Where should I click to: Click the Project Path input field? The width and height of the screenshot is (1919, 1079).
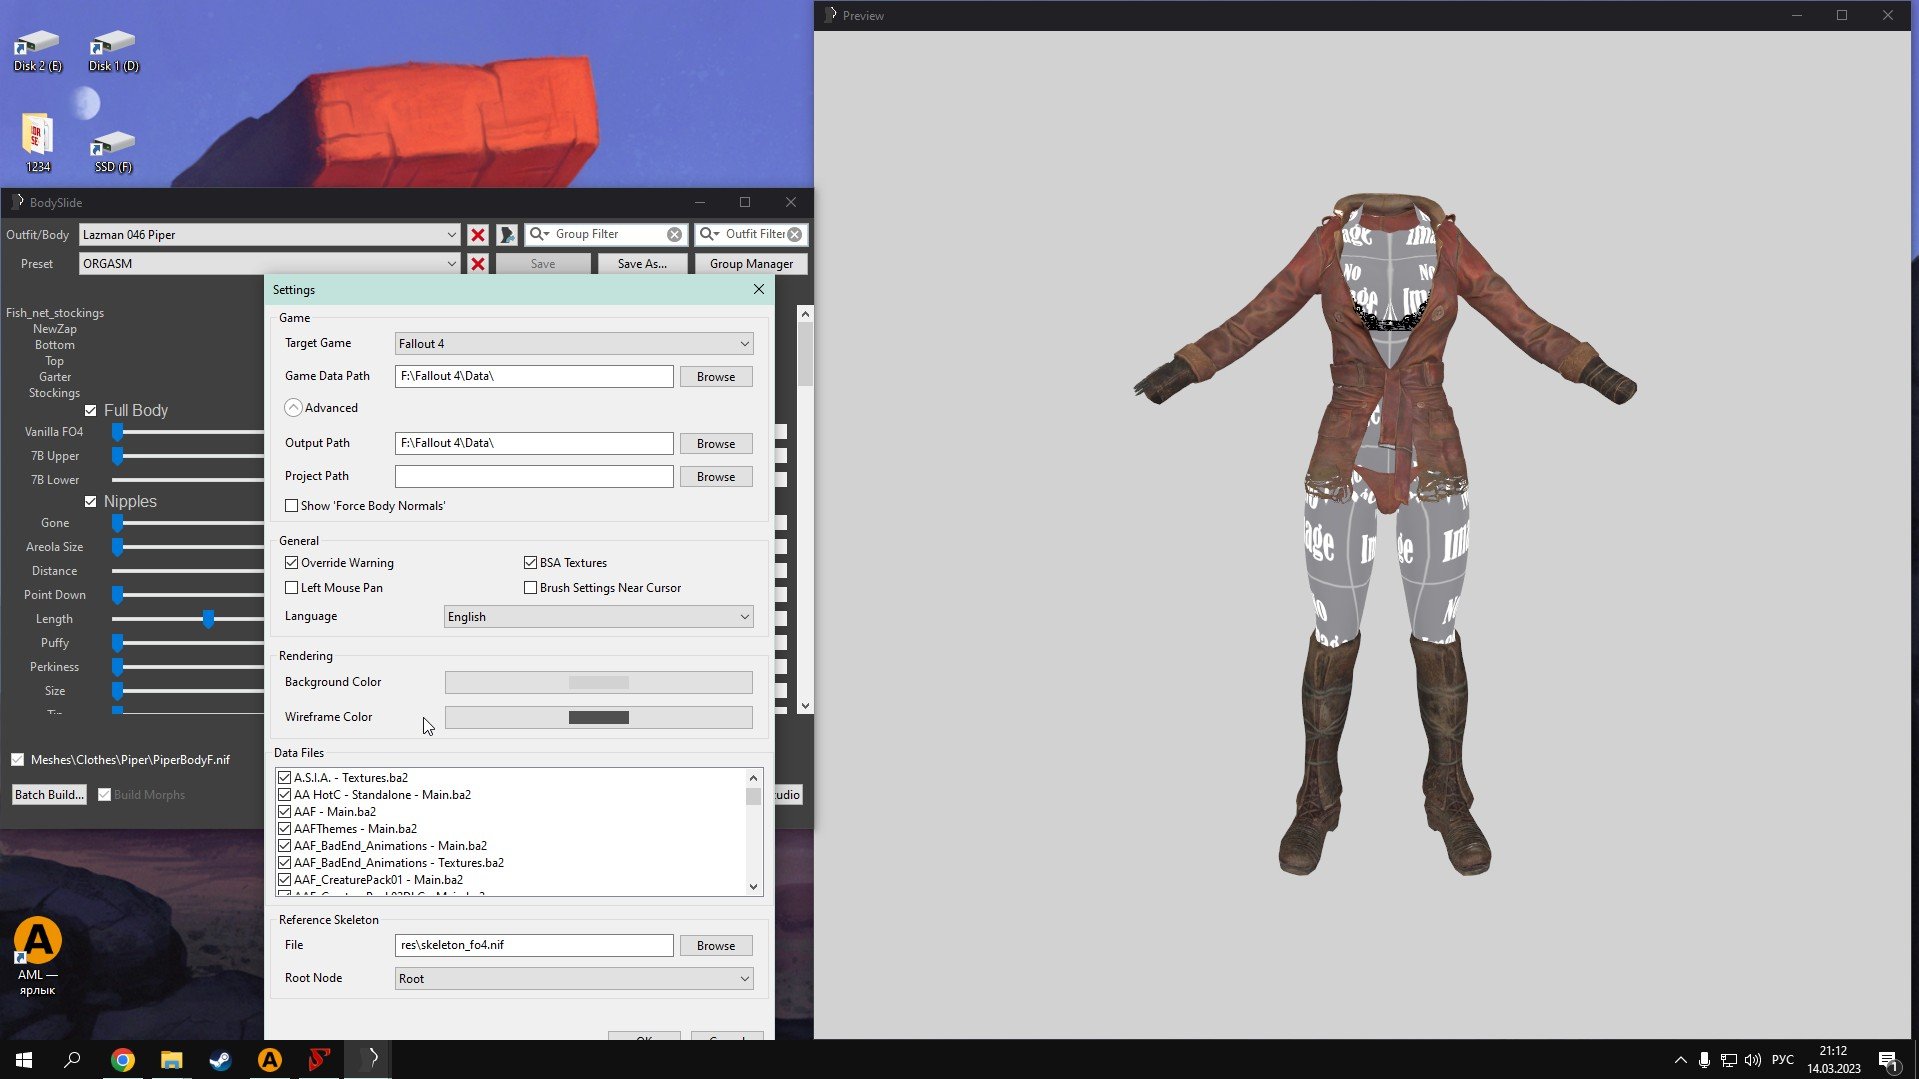click(x=534, y=477)
